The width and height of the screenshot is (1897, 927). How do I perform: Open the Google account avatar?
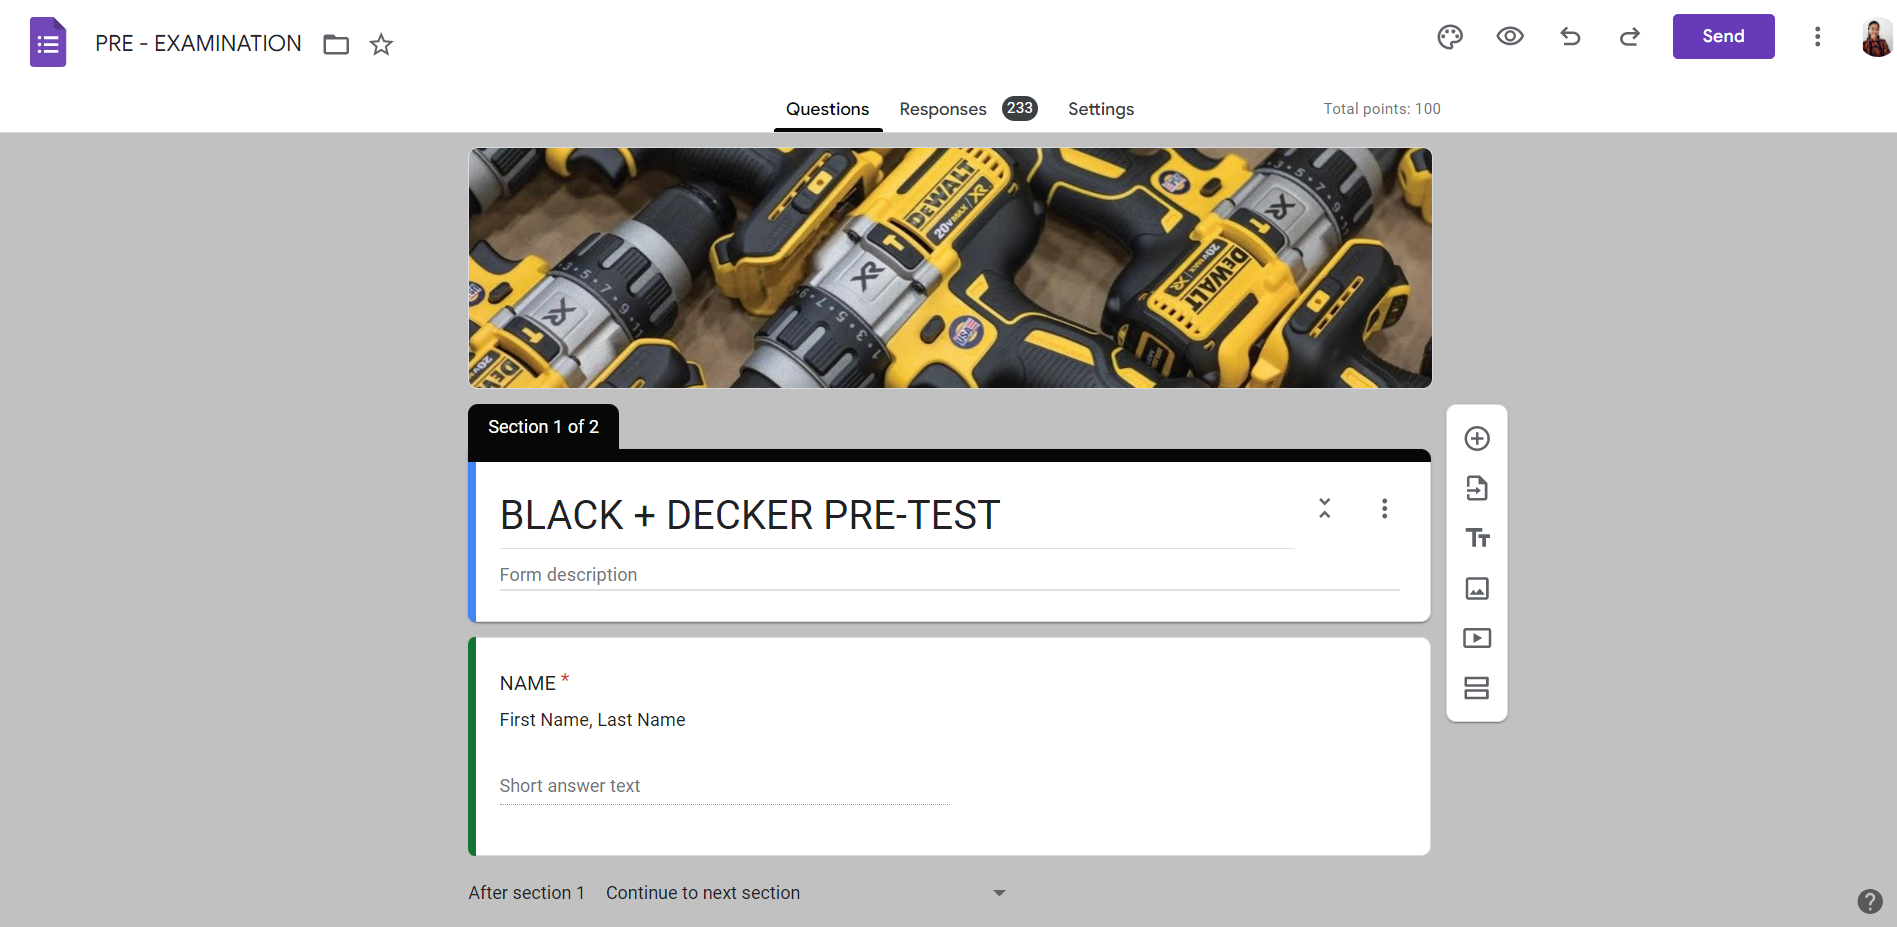point(1877,38)
